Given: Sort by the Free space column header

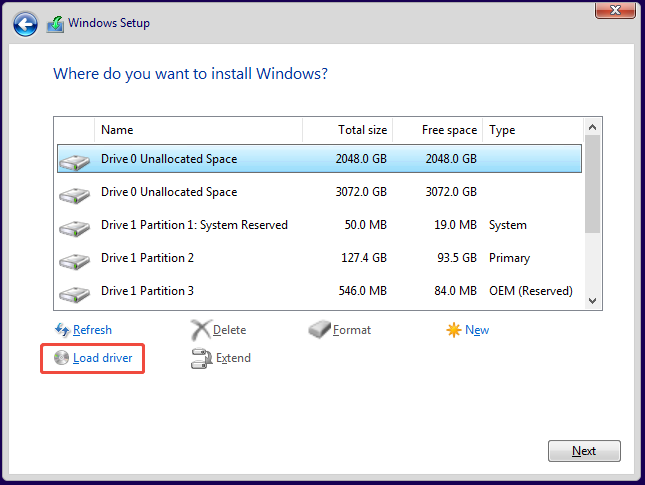Looking at the screenshot, I should tap(438, 130).
